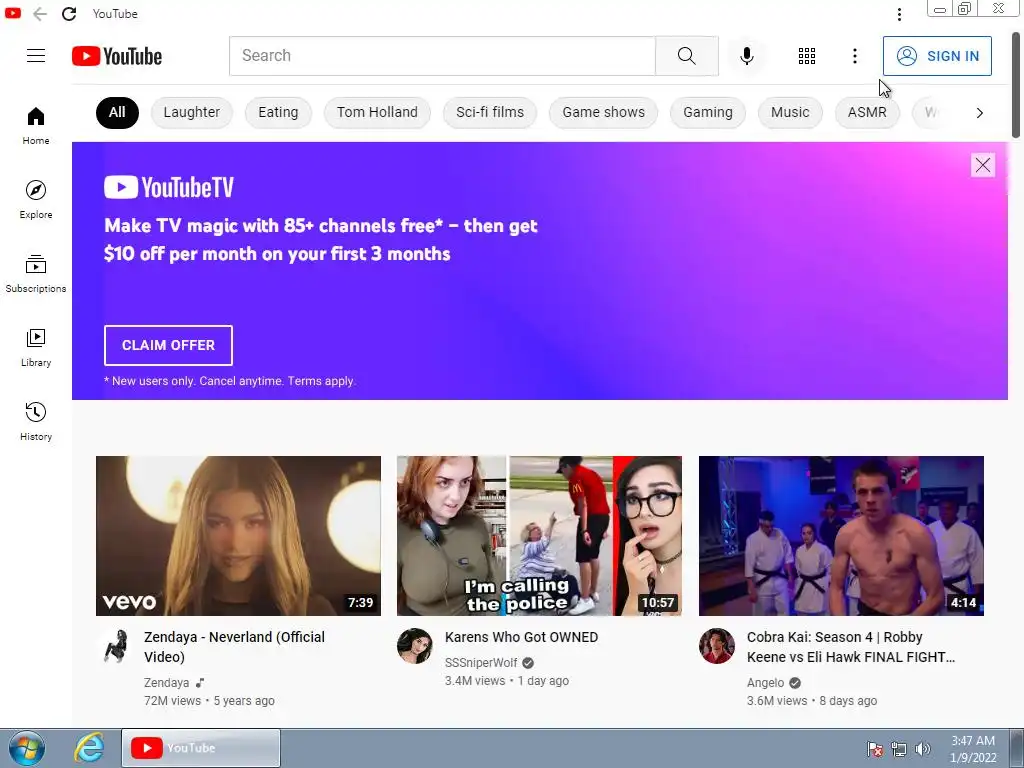
Task: Select the Laughter filter chip
Action: [191, 112]
